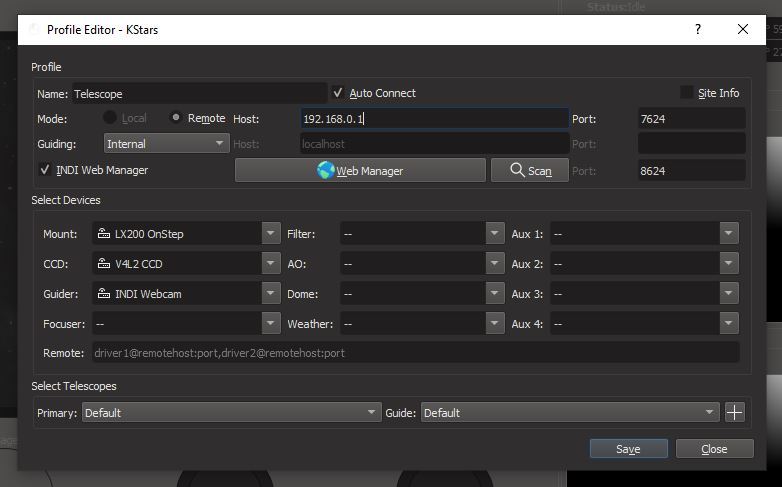Click the help question mark in title bar

pos(698,29)
